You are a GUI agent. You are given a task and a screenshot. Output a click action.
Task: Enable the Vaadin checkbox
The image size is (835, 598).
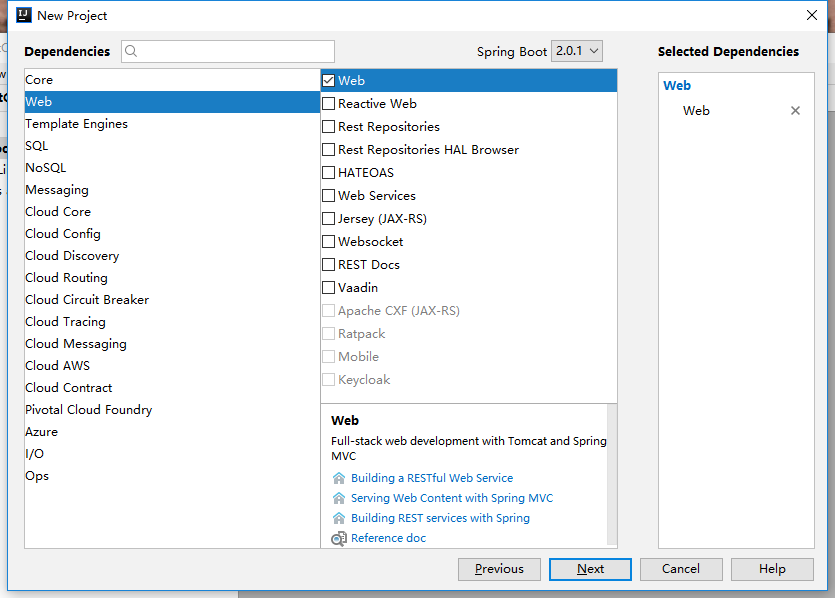click(x=329, y=288)
